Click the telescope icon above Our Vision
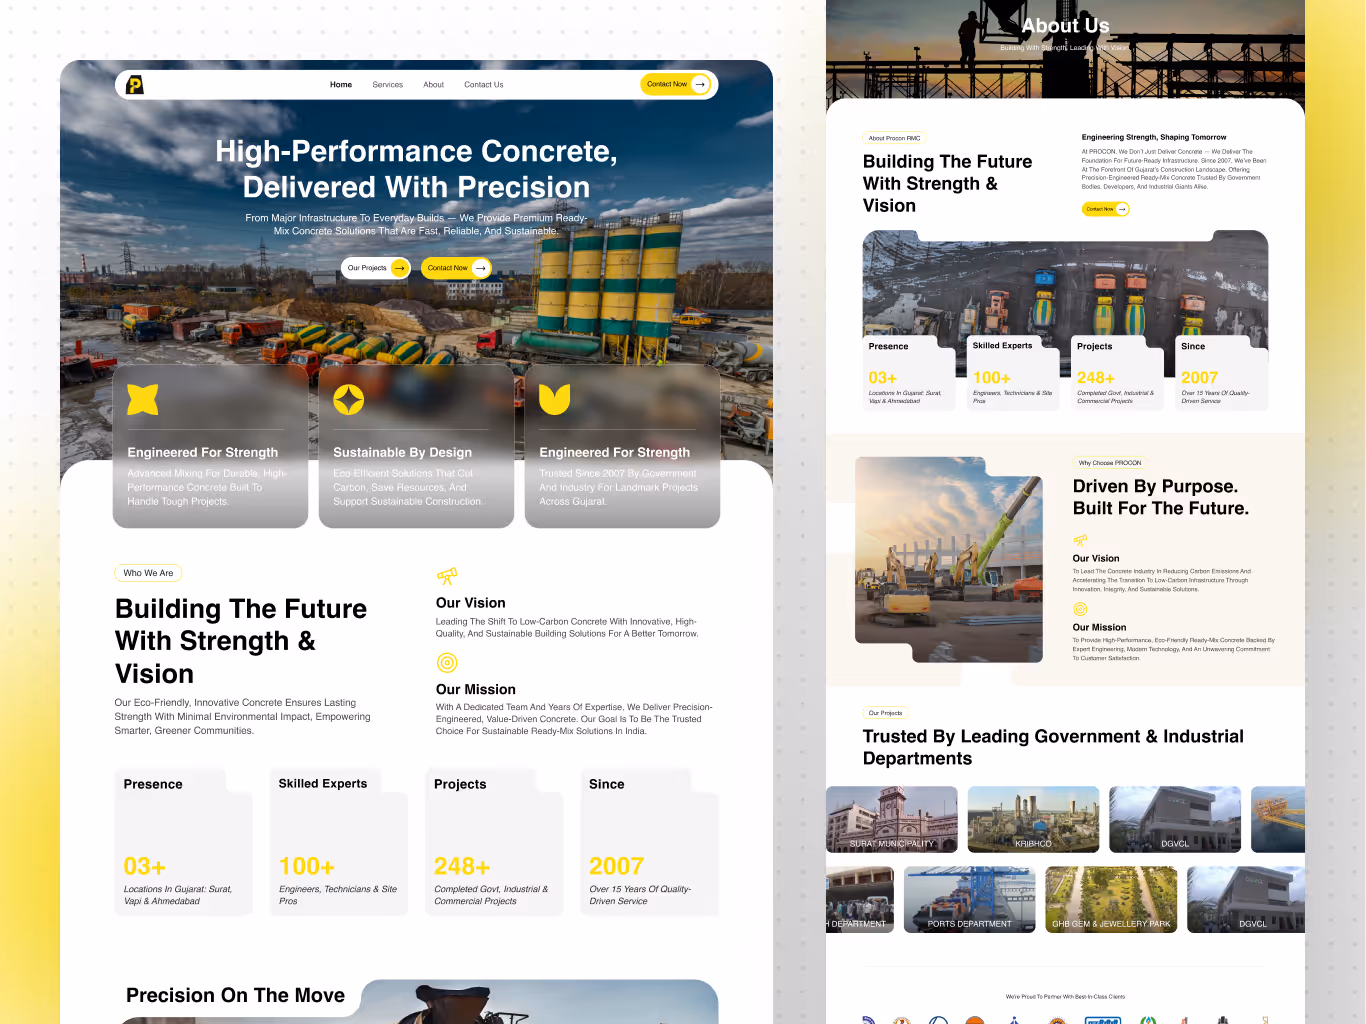Viewport: 1366px width, 1024px height. (446, 577)
